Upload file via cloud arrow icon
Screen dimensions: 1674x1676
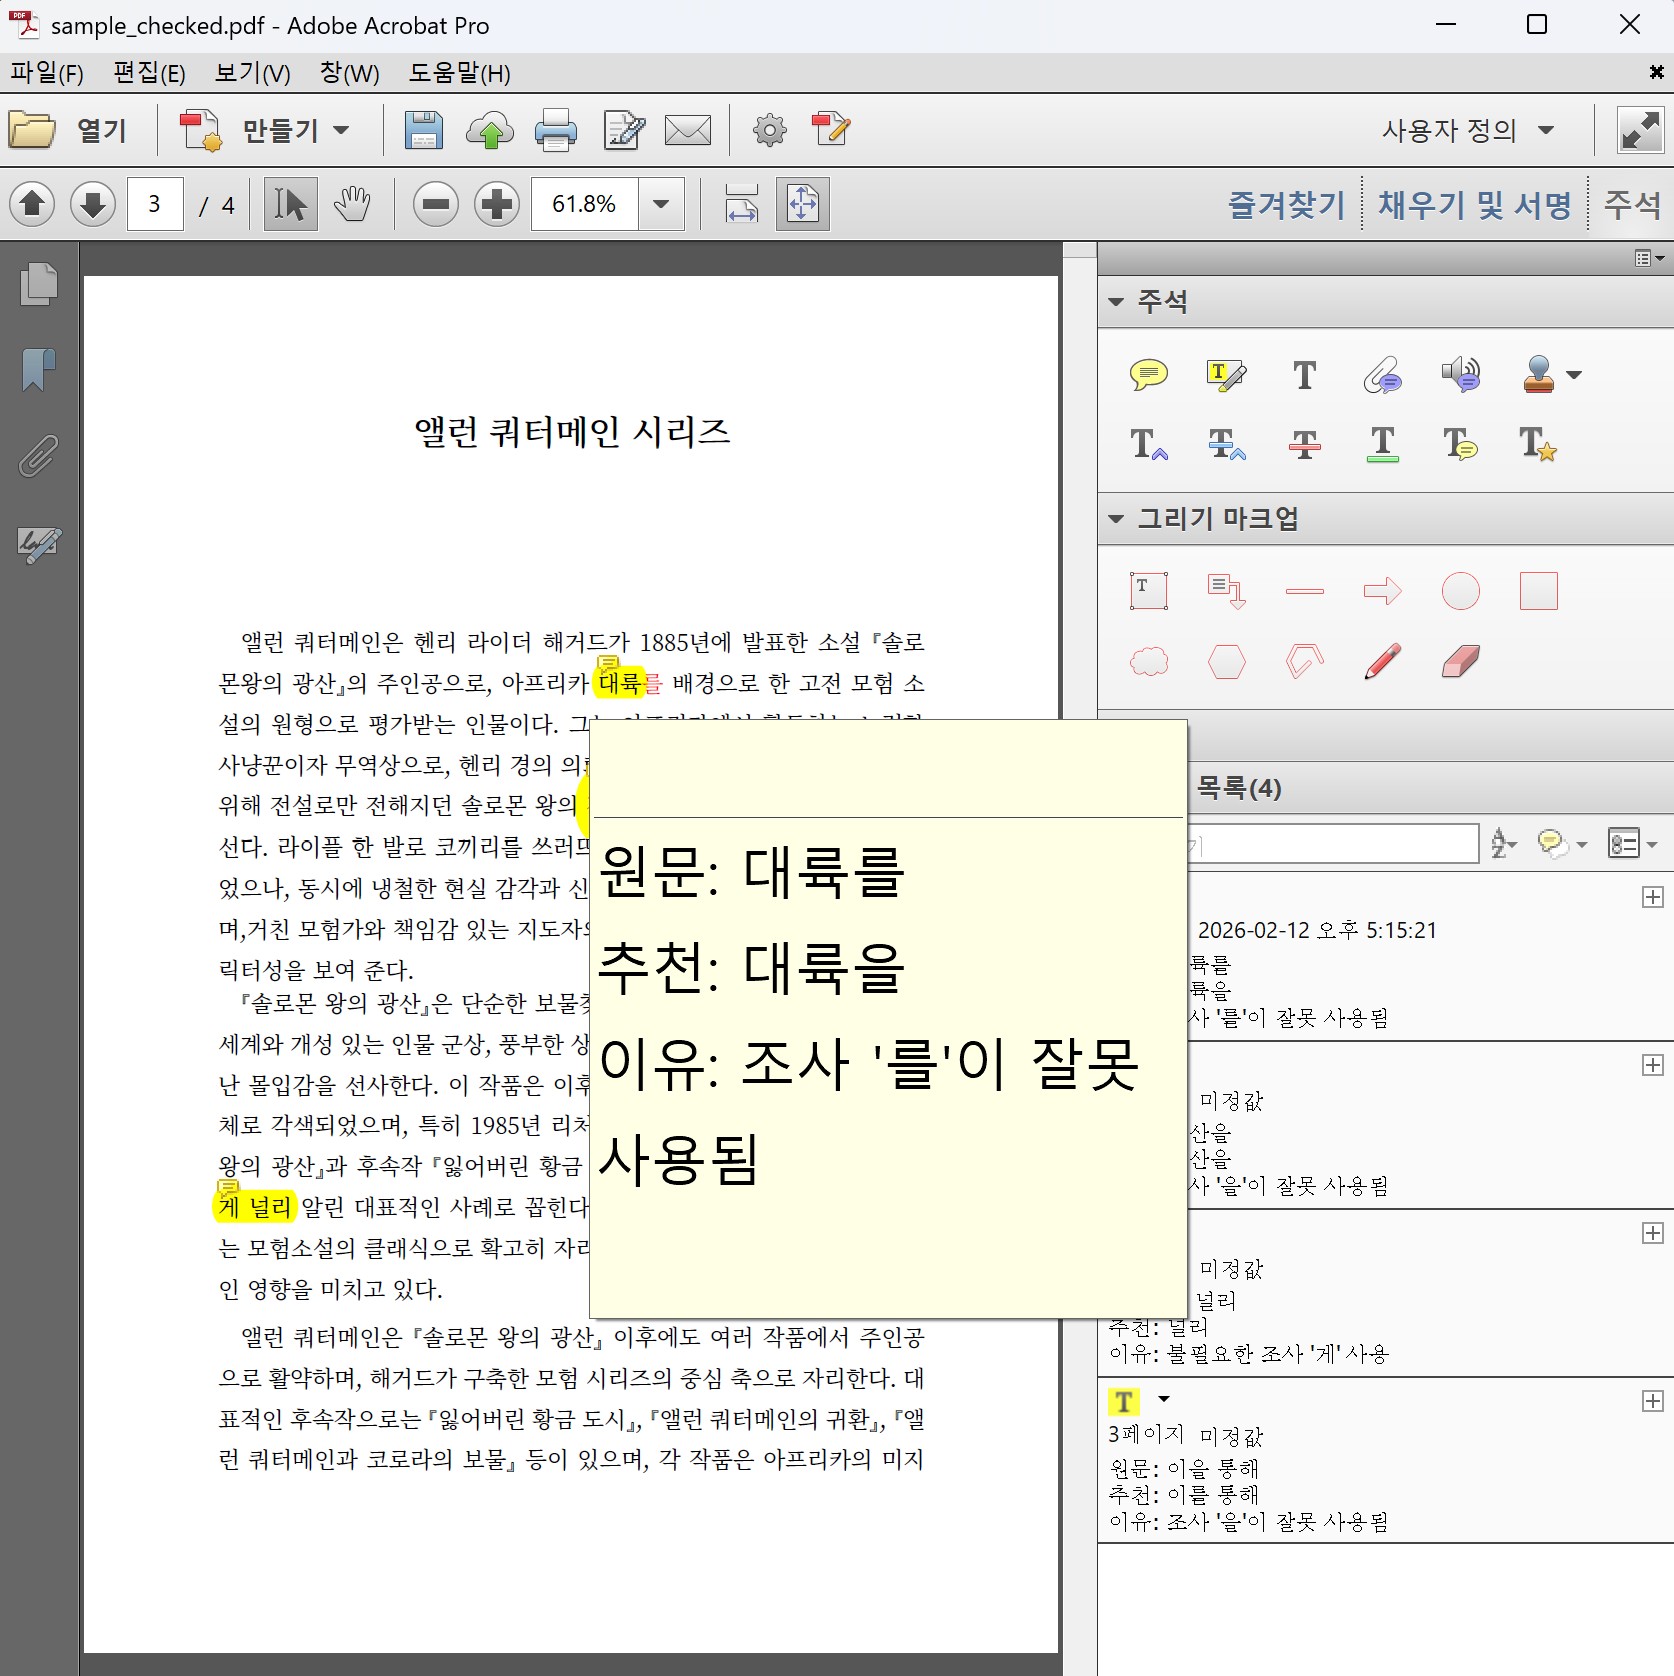point(490,130)
